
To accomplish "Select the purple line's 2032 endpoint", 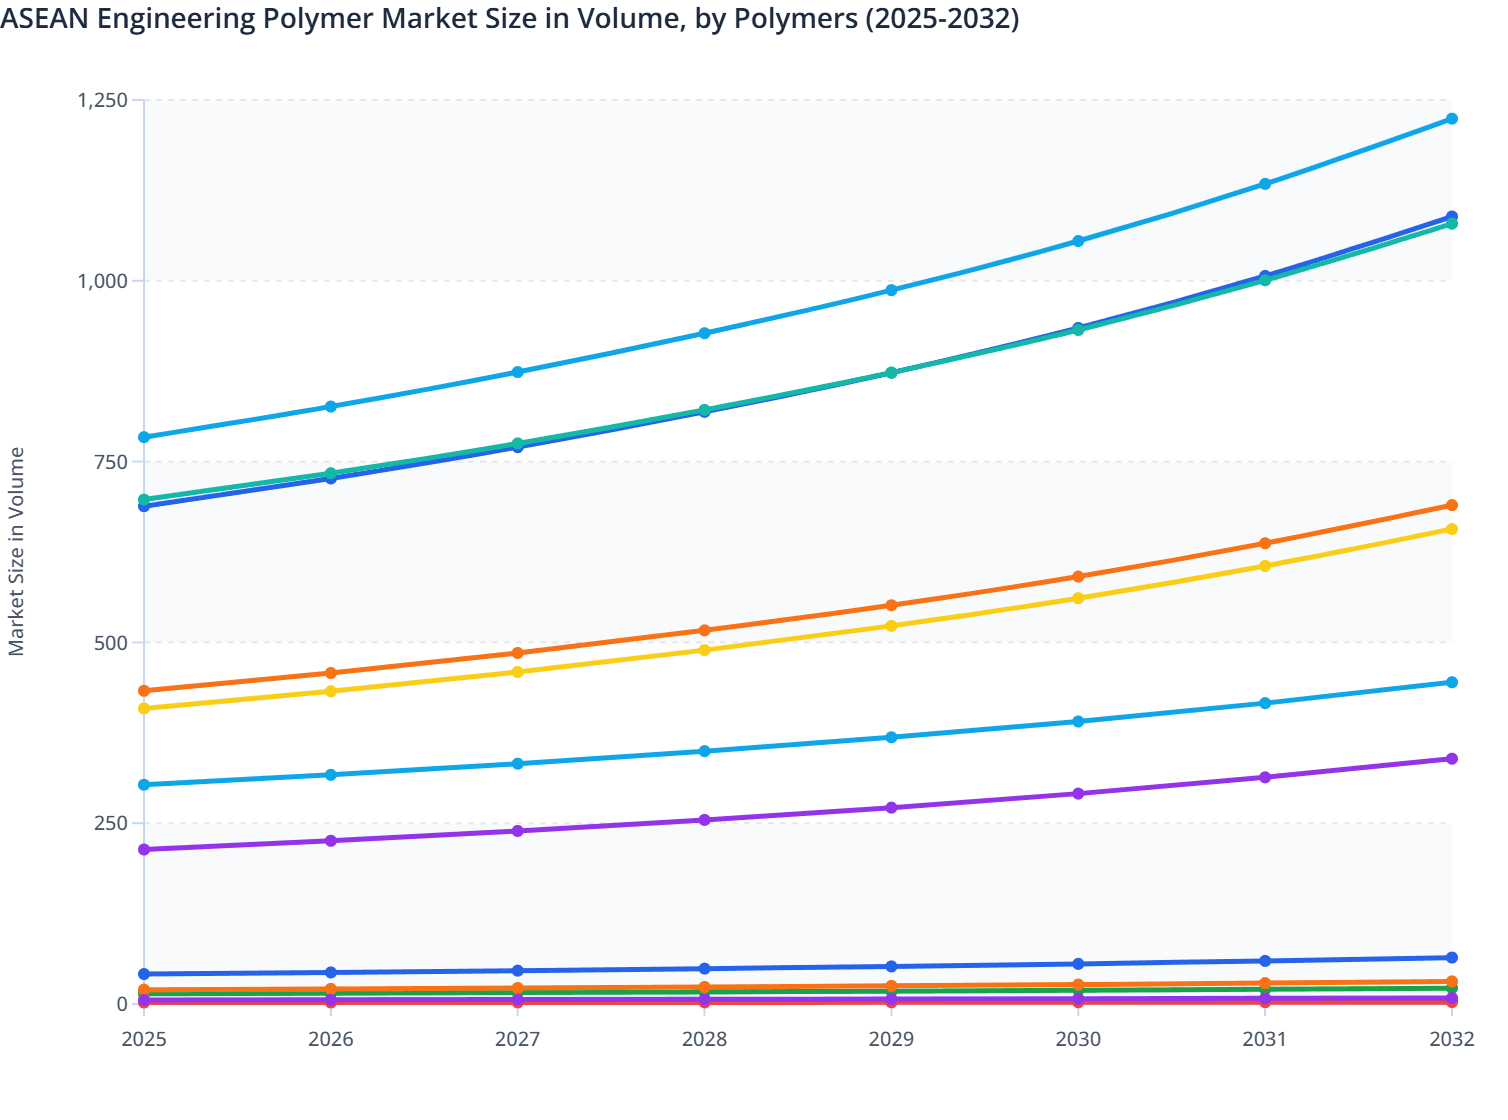I will tap(1451, 760).
